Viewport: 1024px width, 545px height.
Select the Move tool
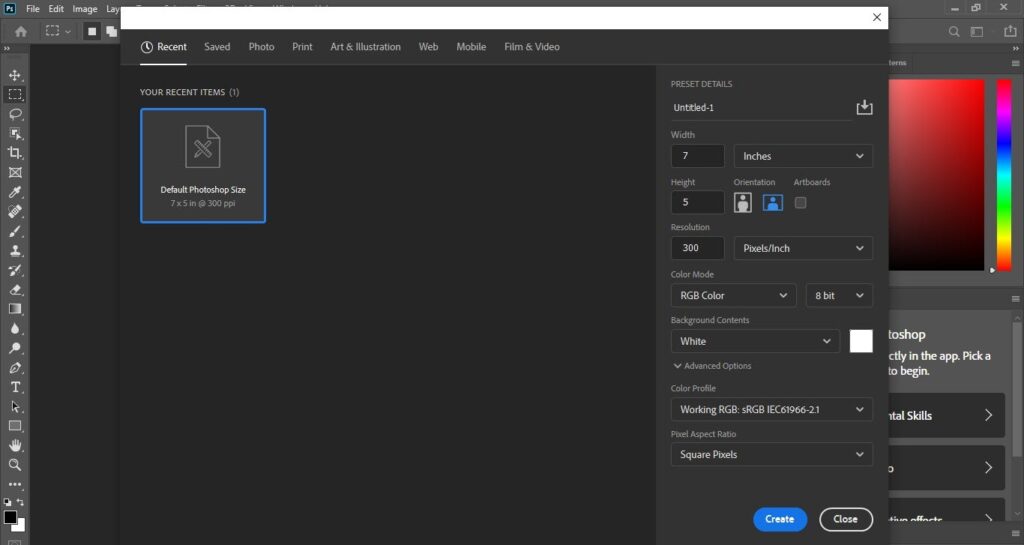(14, 75)
